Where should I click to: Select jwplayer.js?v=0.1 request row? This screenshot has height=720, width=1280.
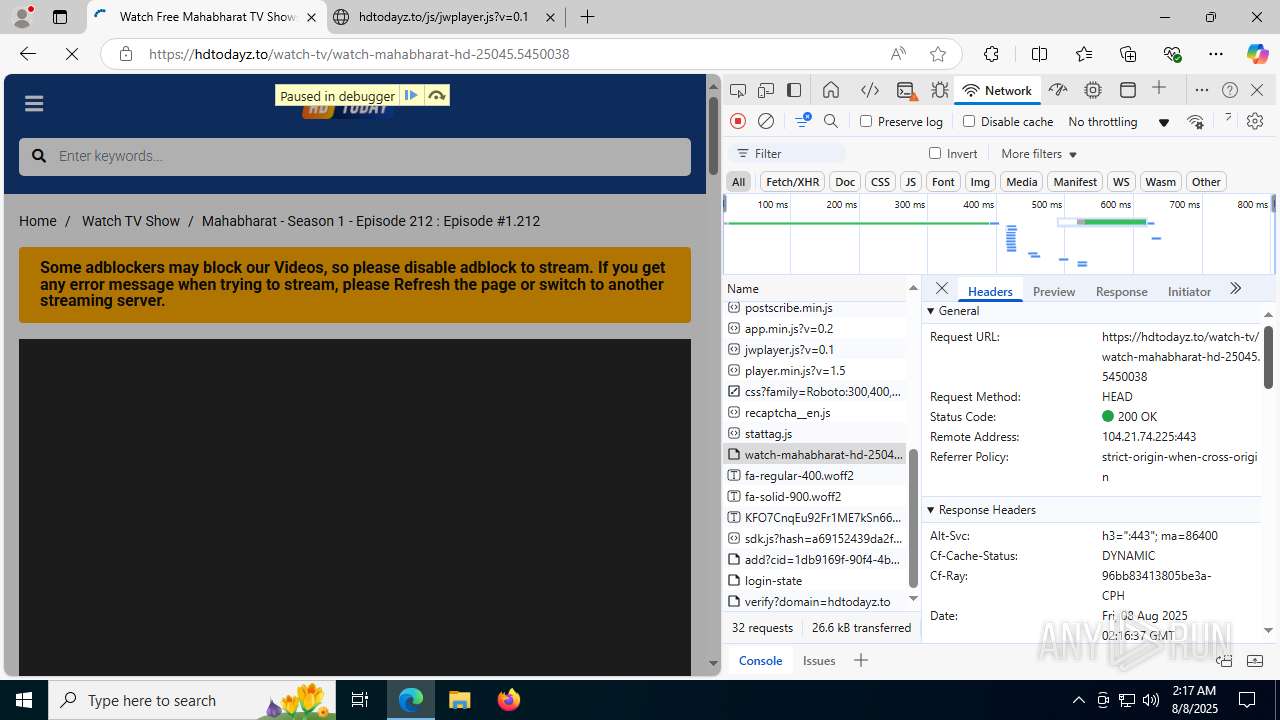(815, 349)
